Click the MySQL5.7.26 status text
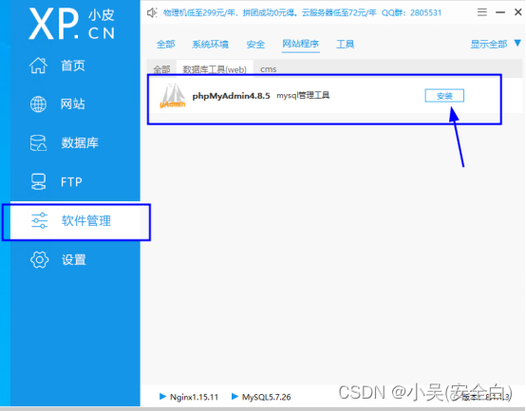The width and height of the screenshot is (526, 411). (266, 397)
